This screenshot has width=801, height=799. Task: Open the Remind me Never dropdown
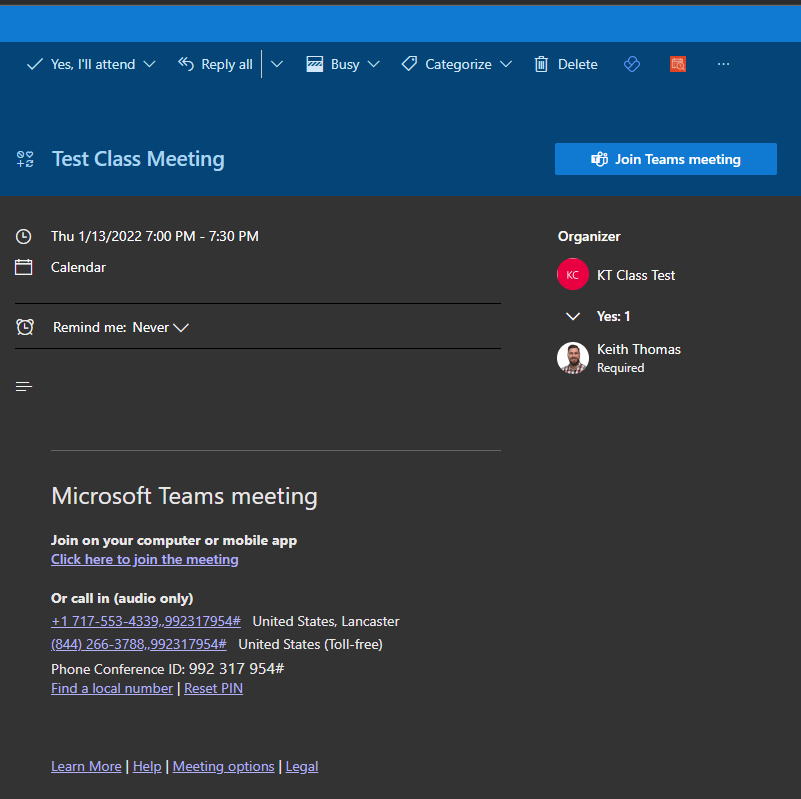(x=160, y=327)
